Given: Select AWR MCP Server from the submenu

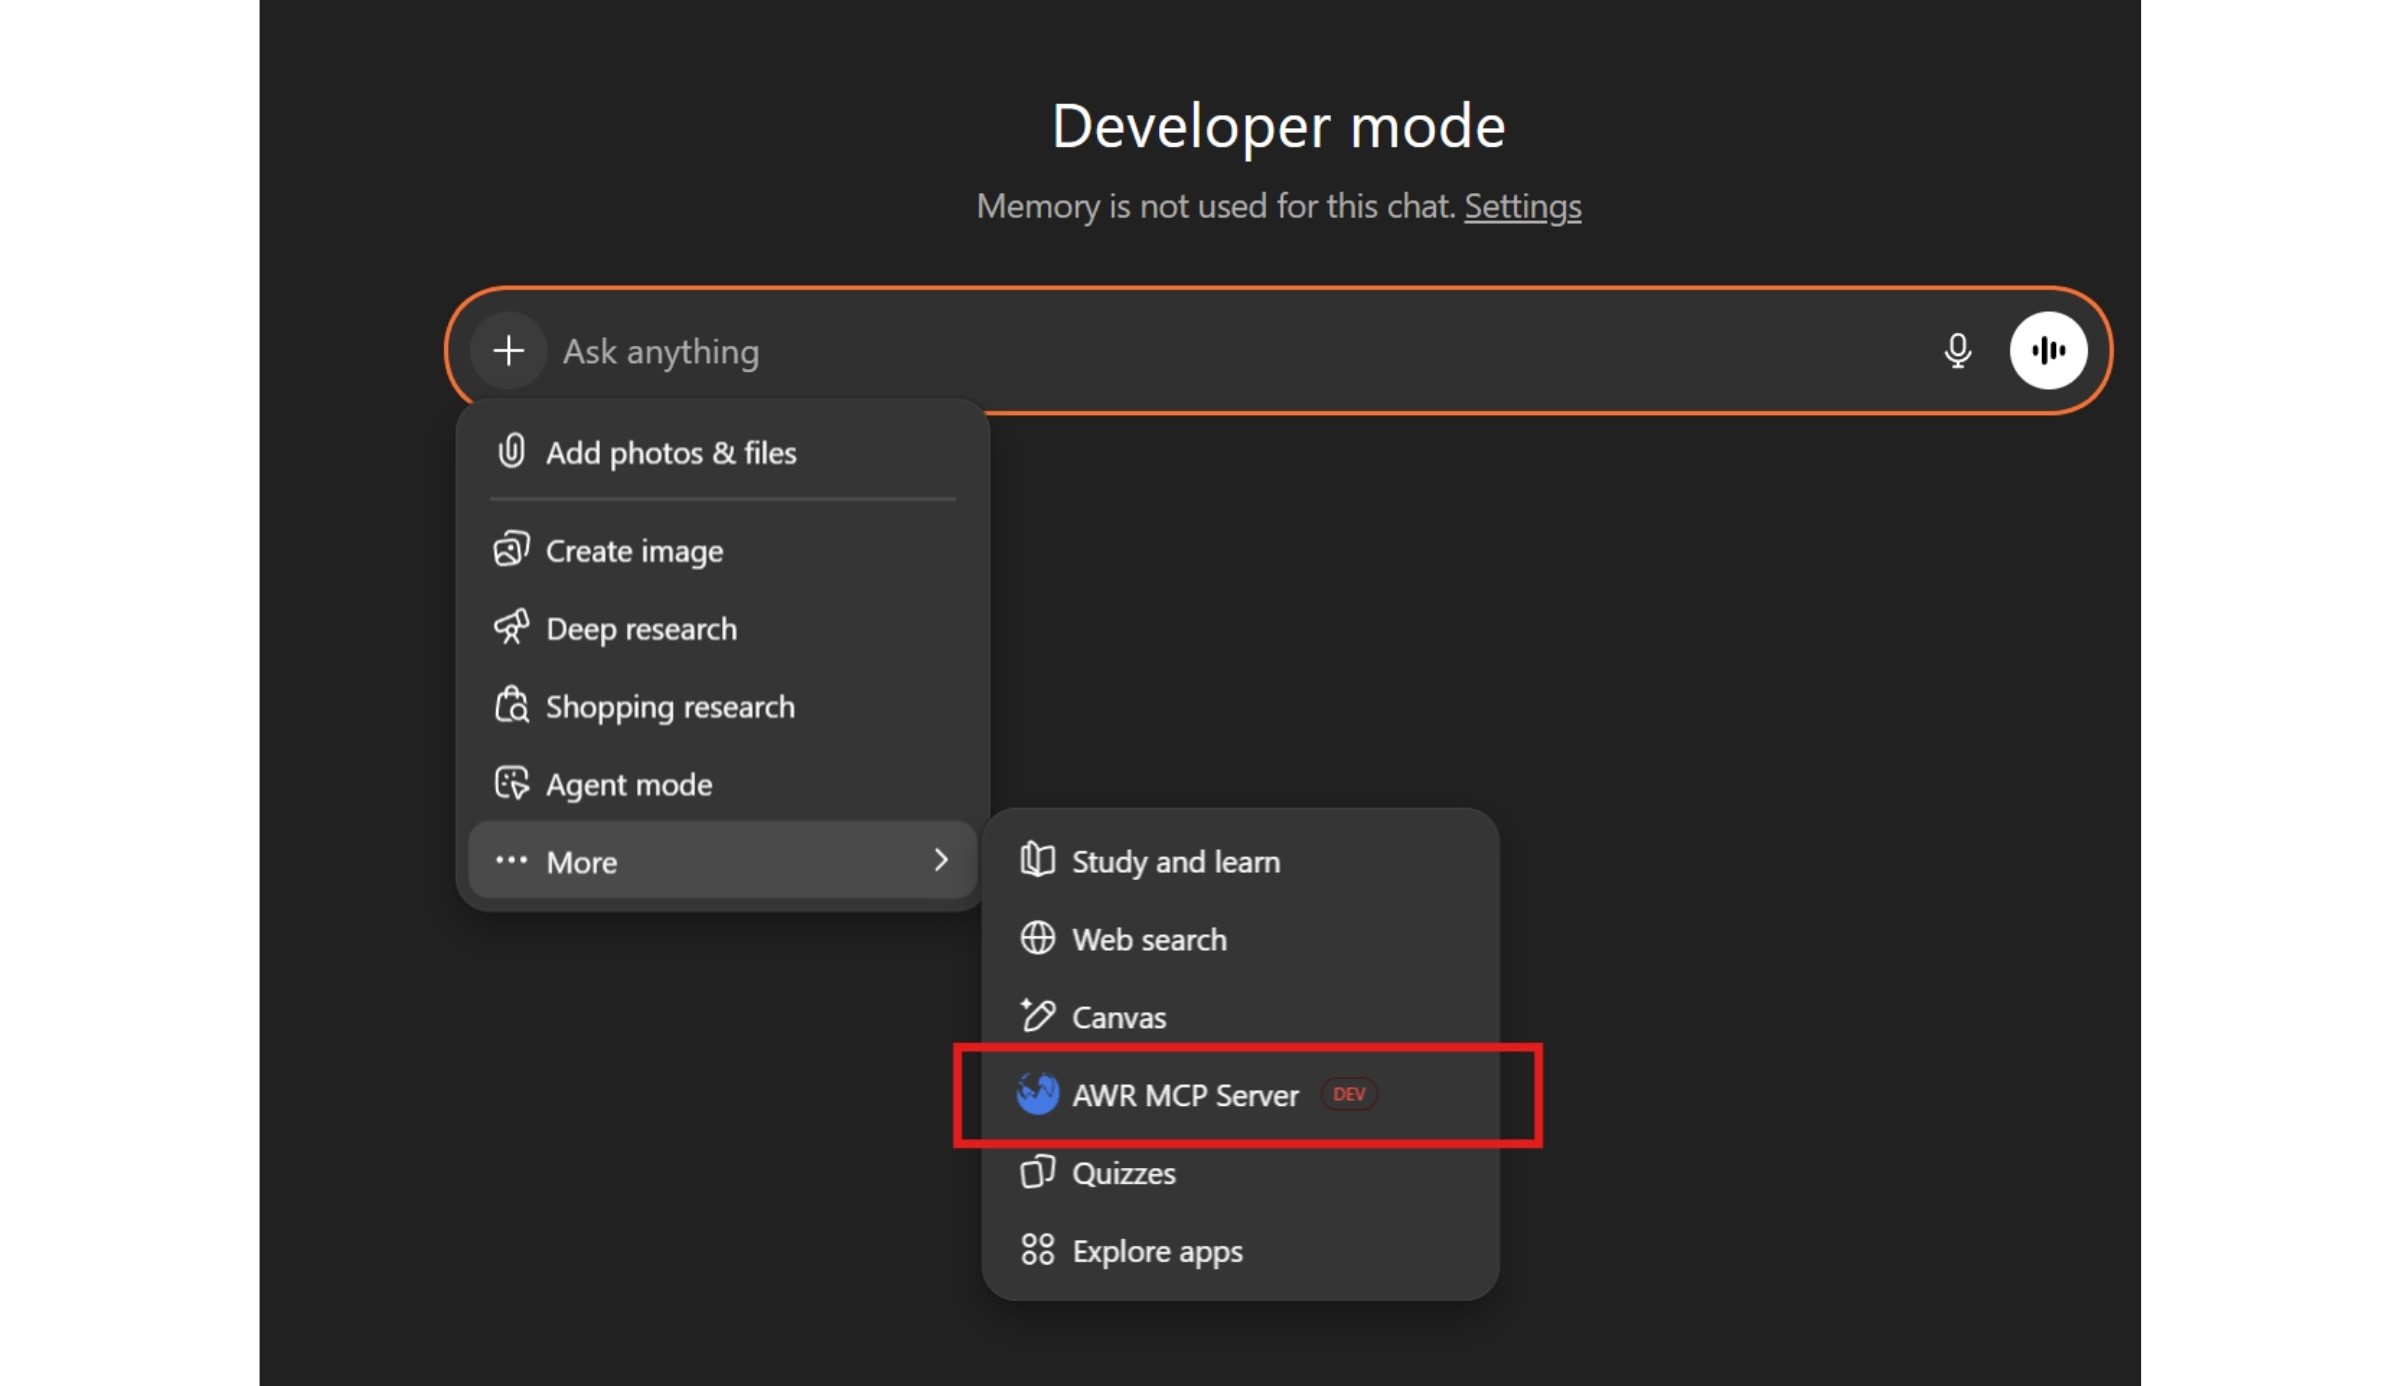Looking at the screenshot, I should point(1186,1095).
